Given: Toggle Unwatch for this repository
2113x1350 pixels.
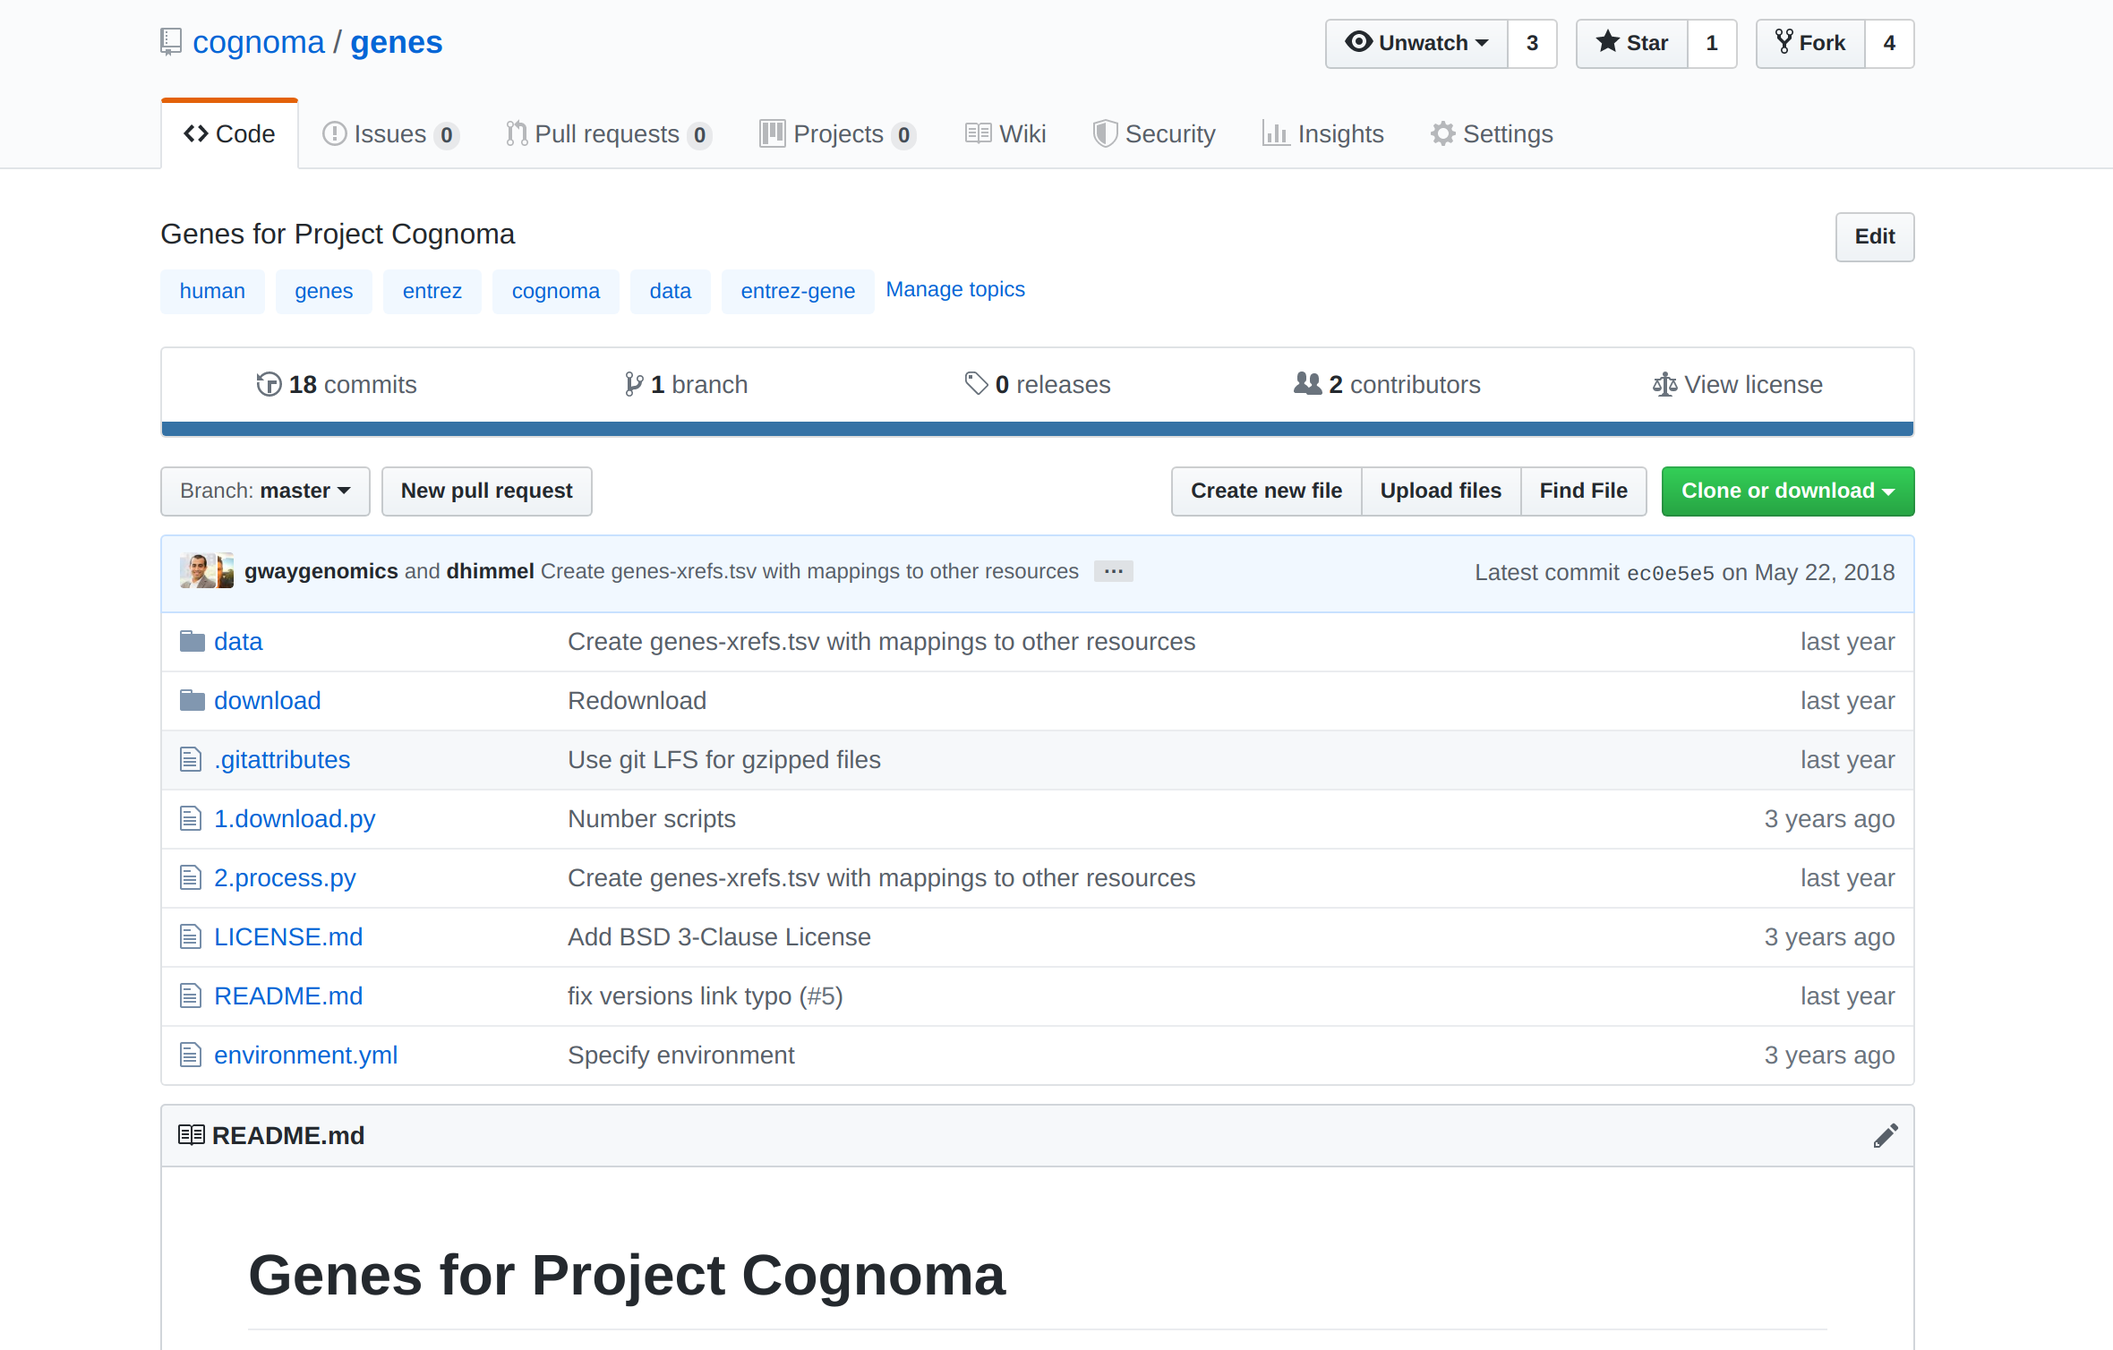Looking at the screenshot, I should click(1416, 44).
